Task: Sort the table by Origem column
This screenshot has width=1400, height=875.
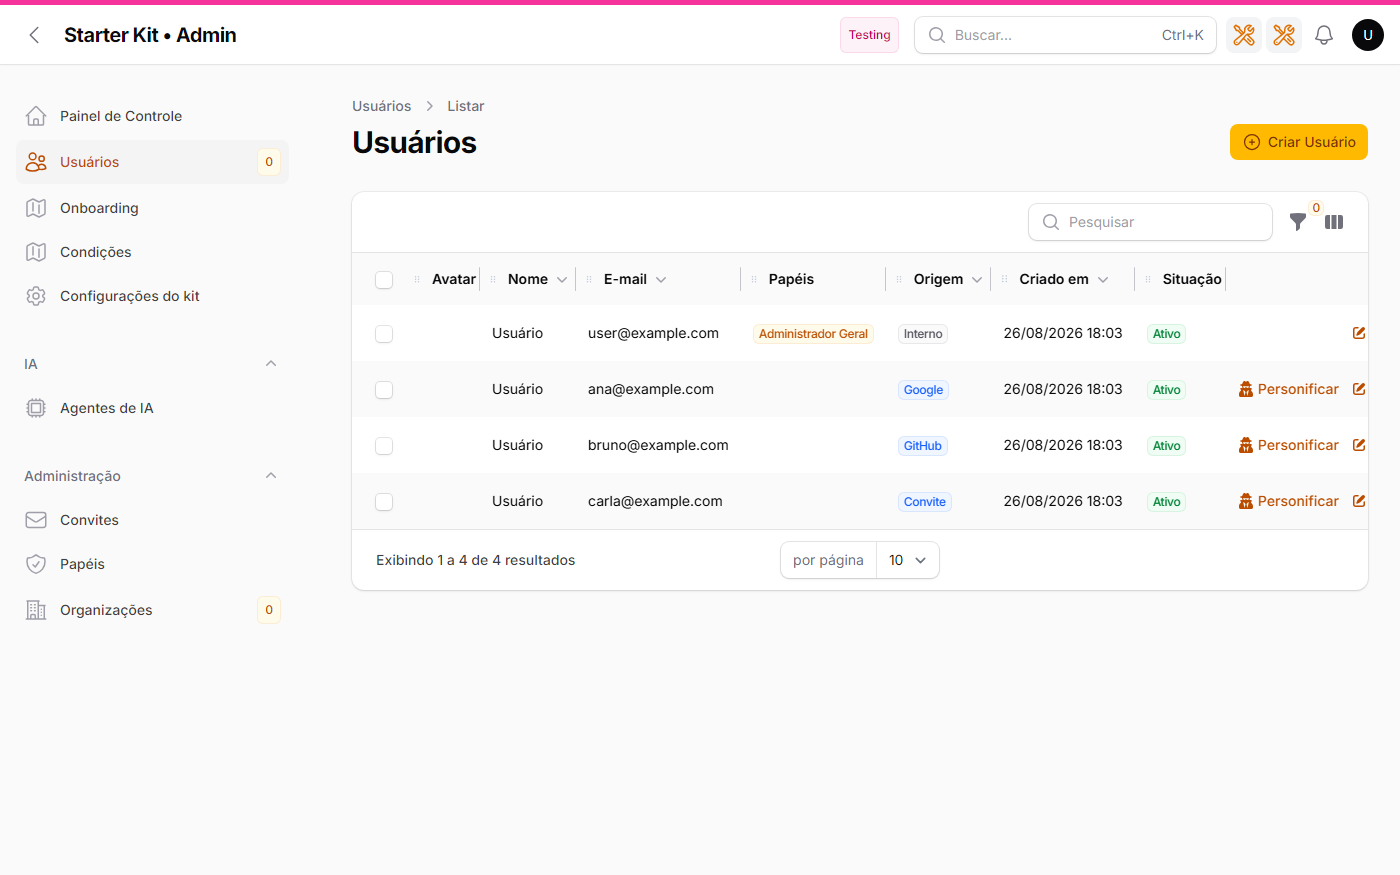Action: 948,279
